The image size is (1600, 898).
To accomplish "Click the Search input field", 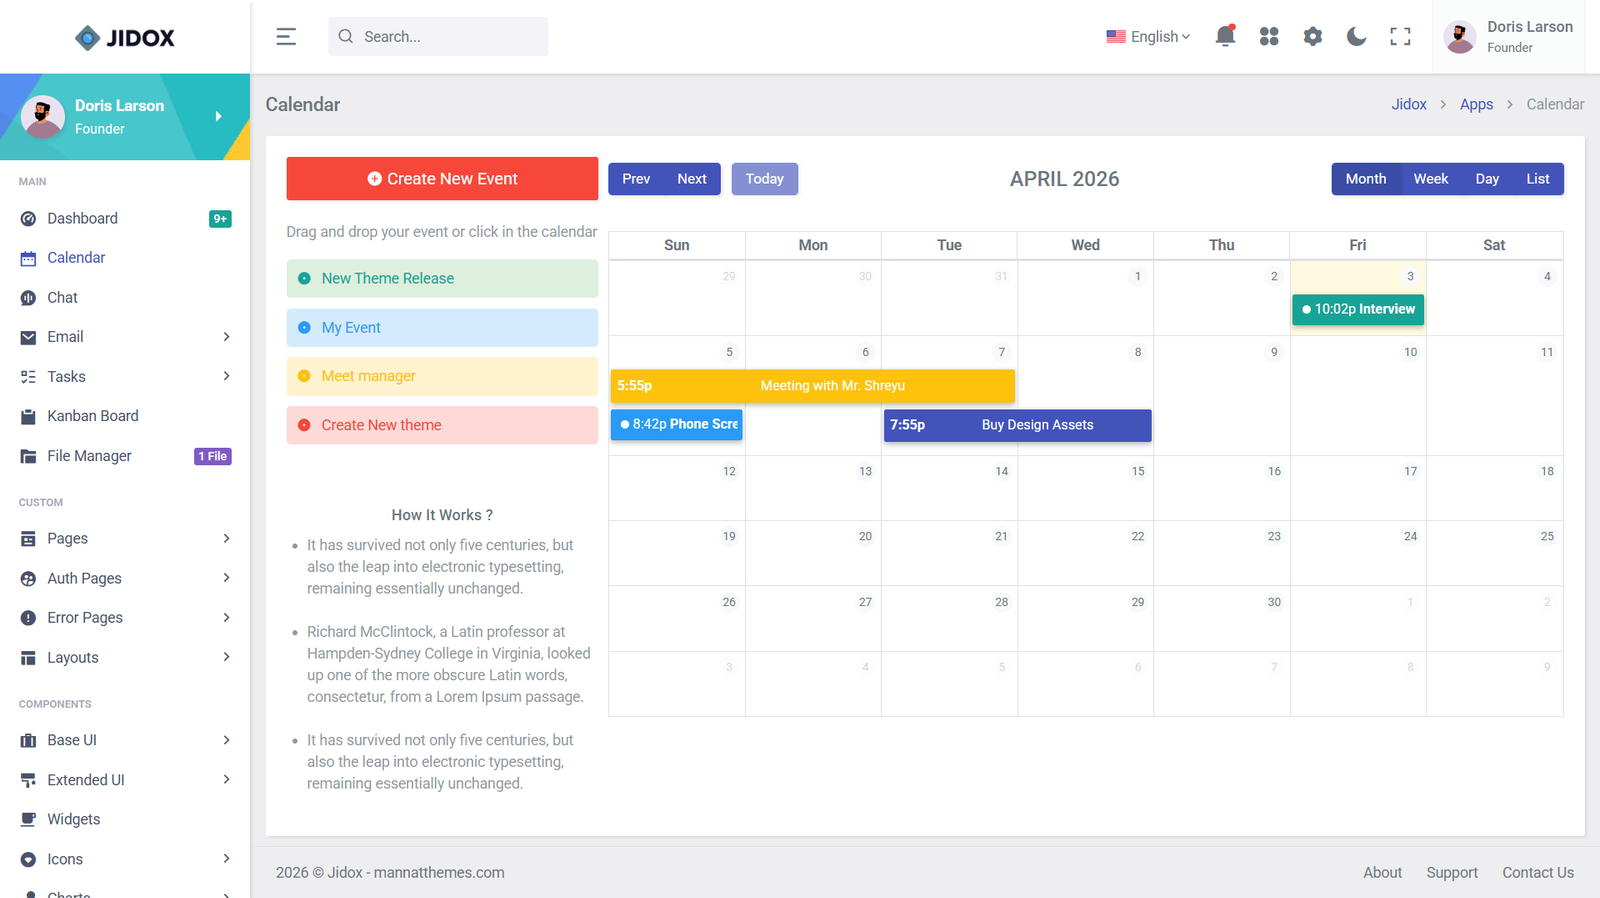I will click(450, 37).
